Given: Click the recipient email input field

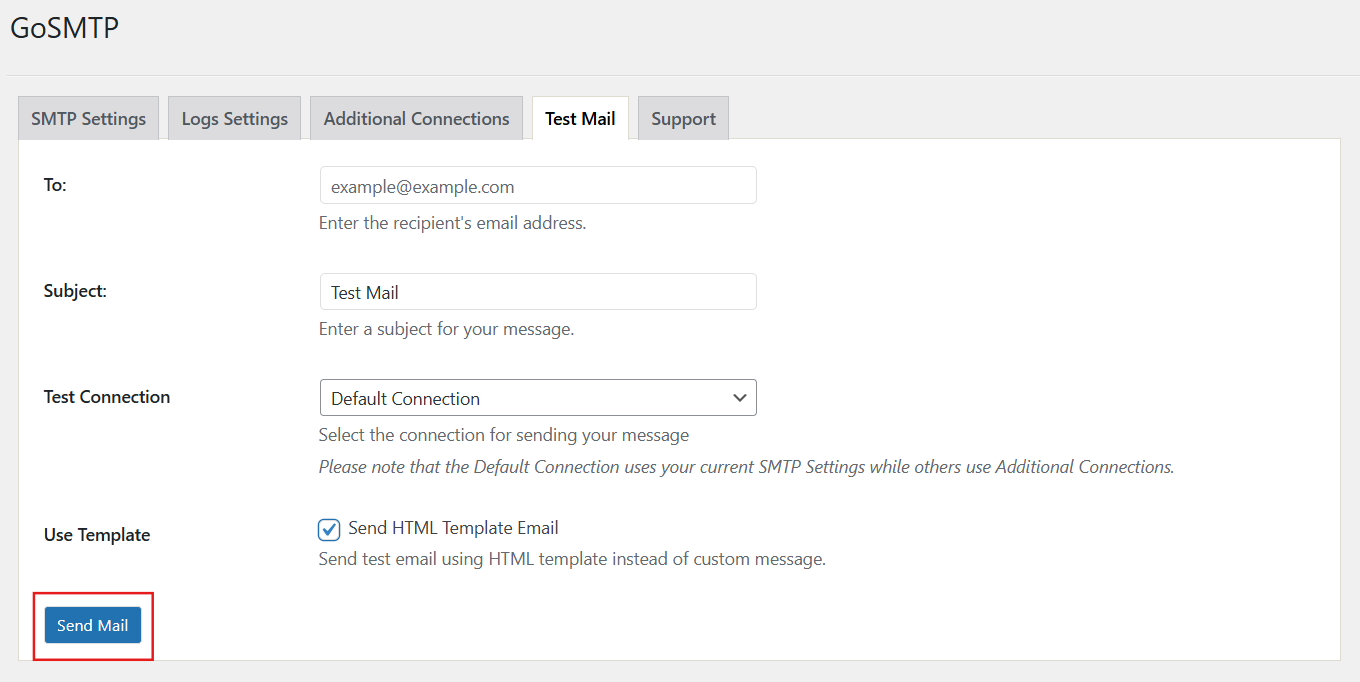Looking at the screenshot, I should click(x=538, y=185).
